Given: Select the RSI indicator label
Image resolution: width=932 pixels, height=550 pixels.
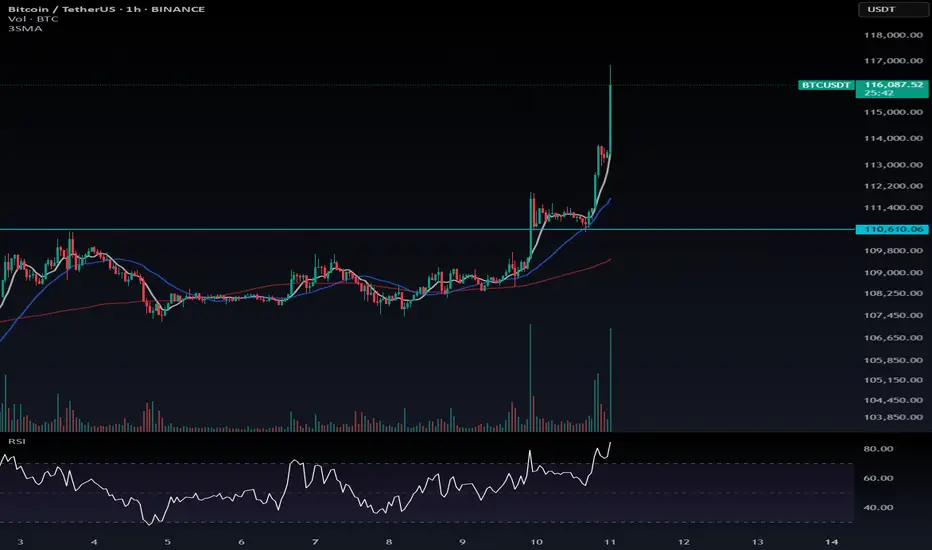Looking at the screenshot, I should [x=17, y=441].
